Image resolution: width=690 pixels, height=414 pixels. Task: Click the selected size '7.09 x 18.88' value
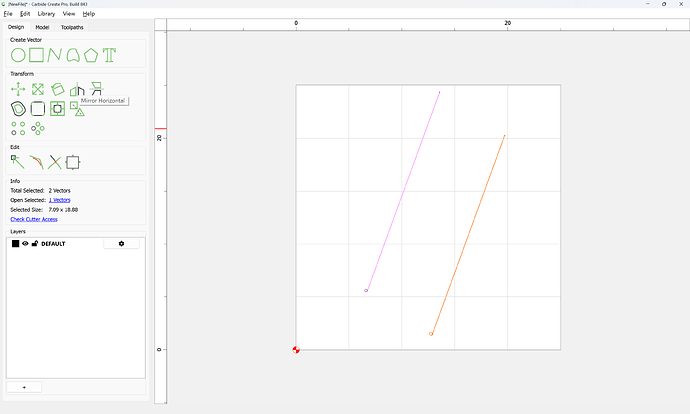tap(63, 210)
